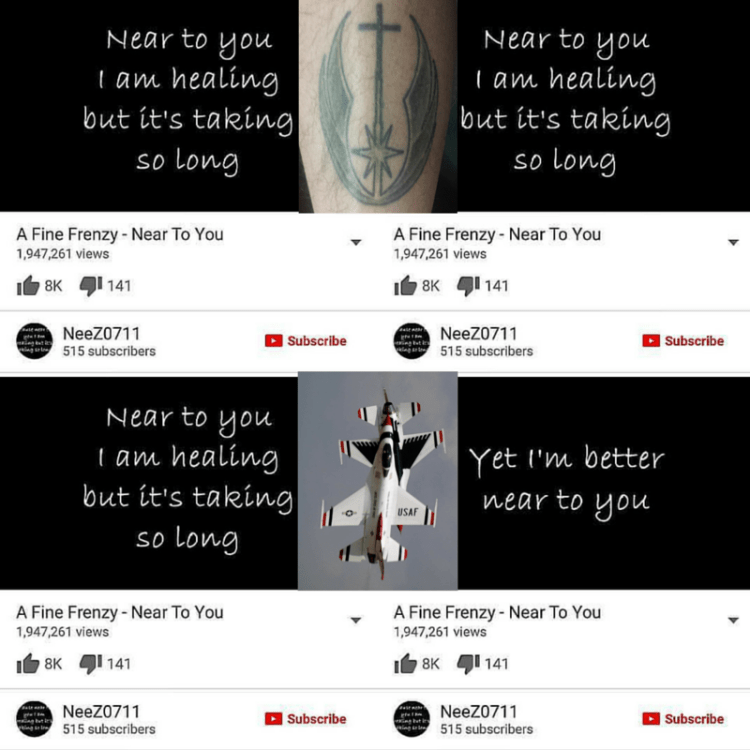The height and width of the screenshot is (750, 750).
Task: Dislike the bottom-left video
Action: click(x=91, y=664)
